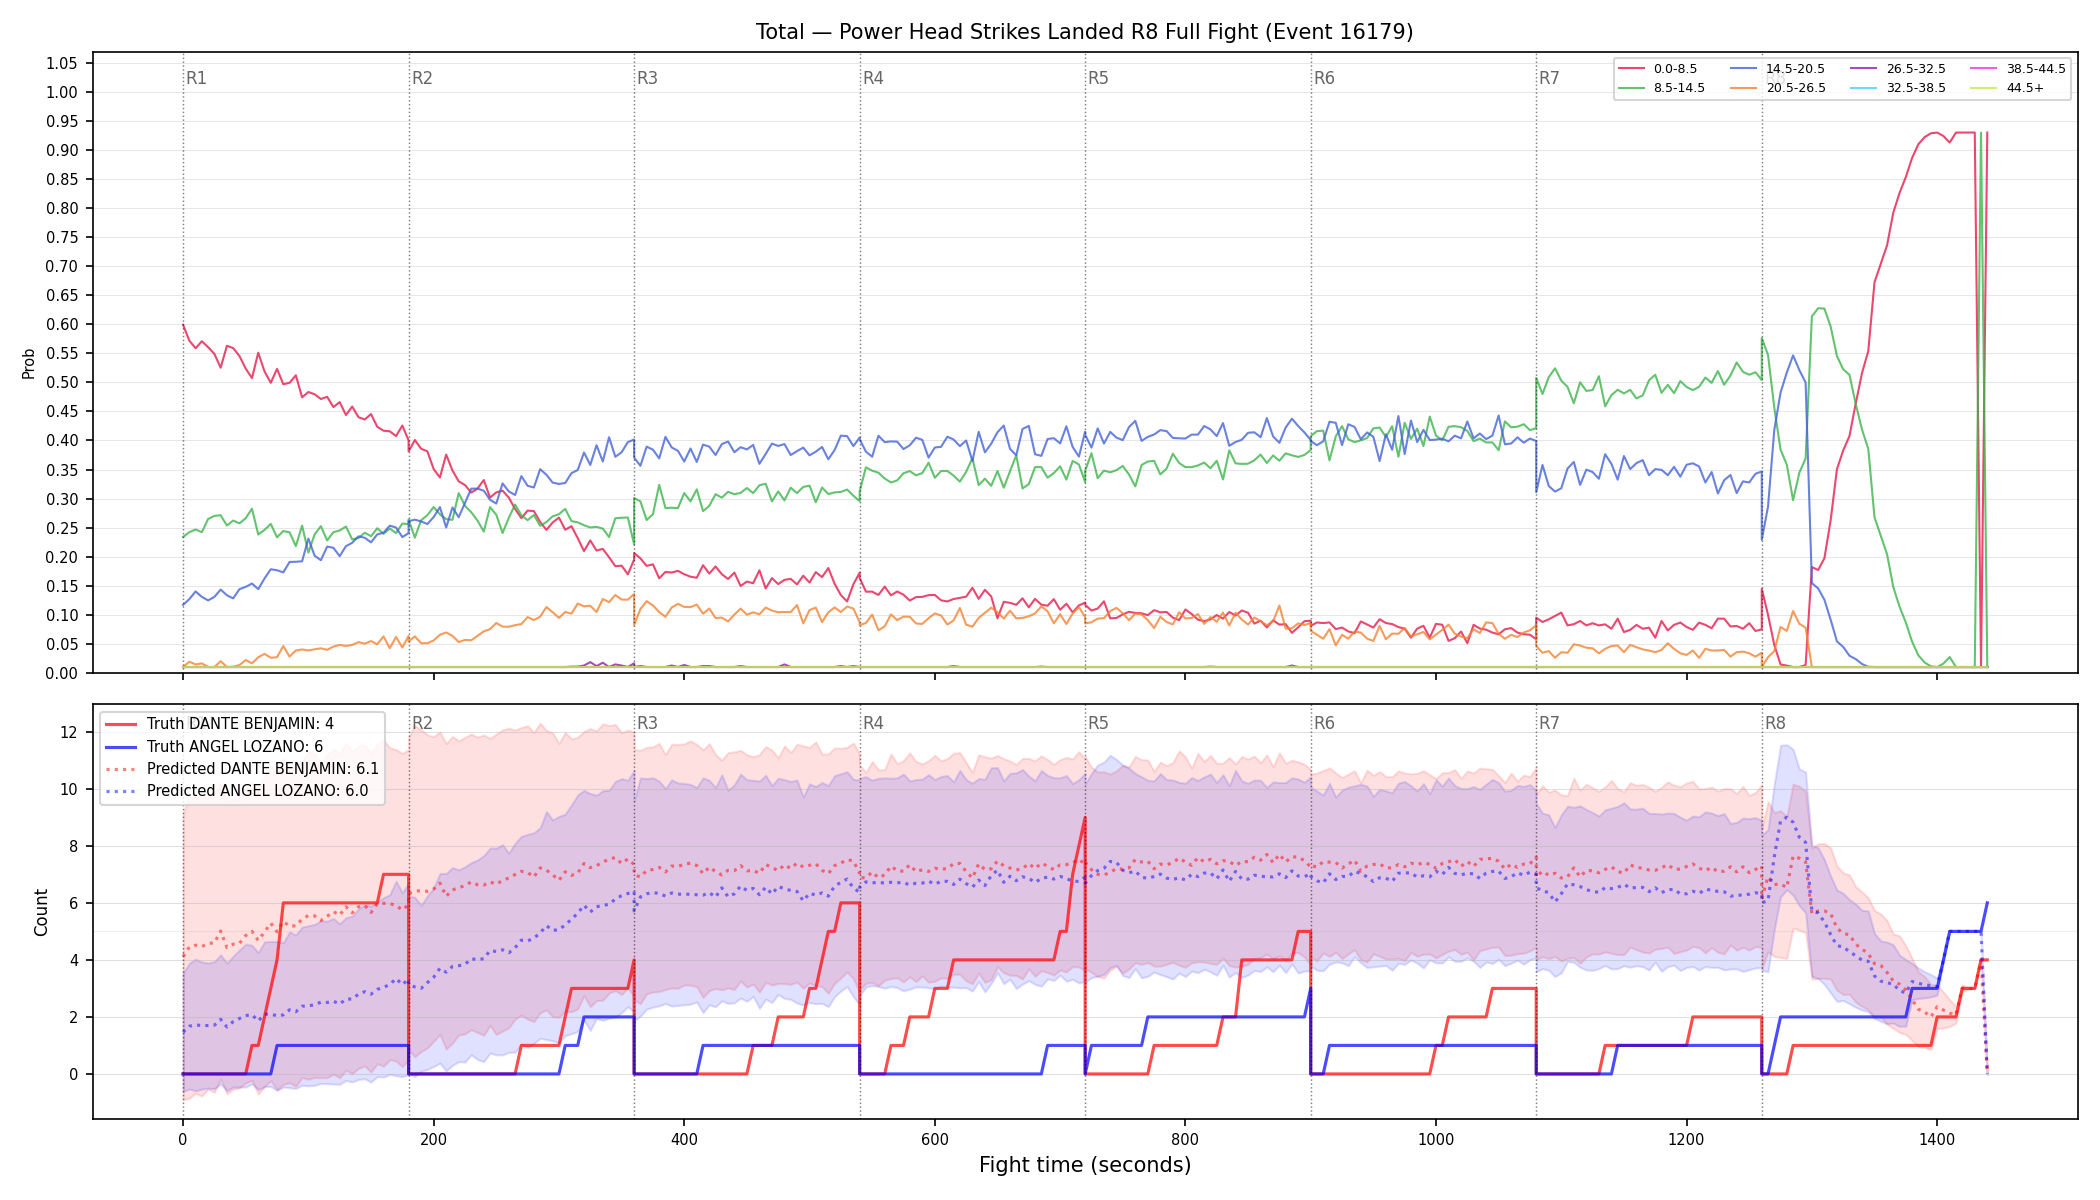Select the 0.0-8.5 legend label
This screenshot has width=2100, height=1200.
(x=1675, y=69)
